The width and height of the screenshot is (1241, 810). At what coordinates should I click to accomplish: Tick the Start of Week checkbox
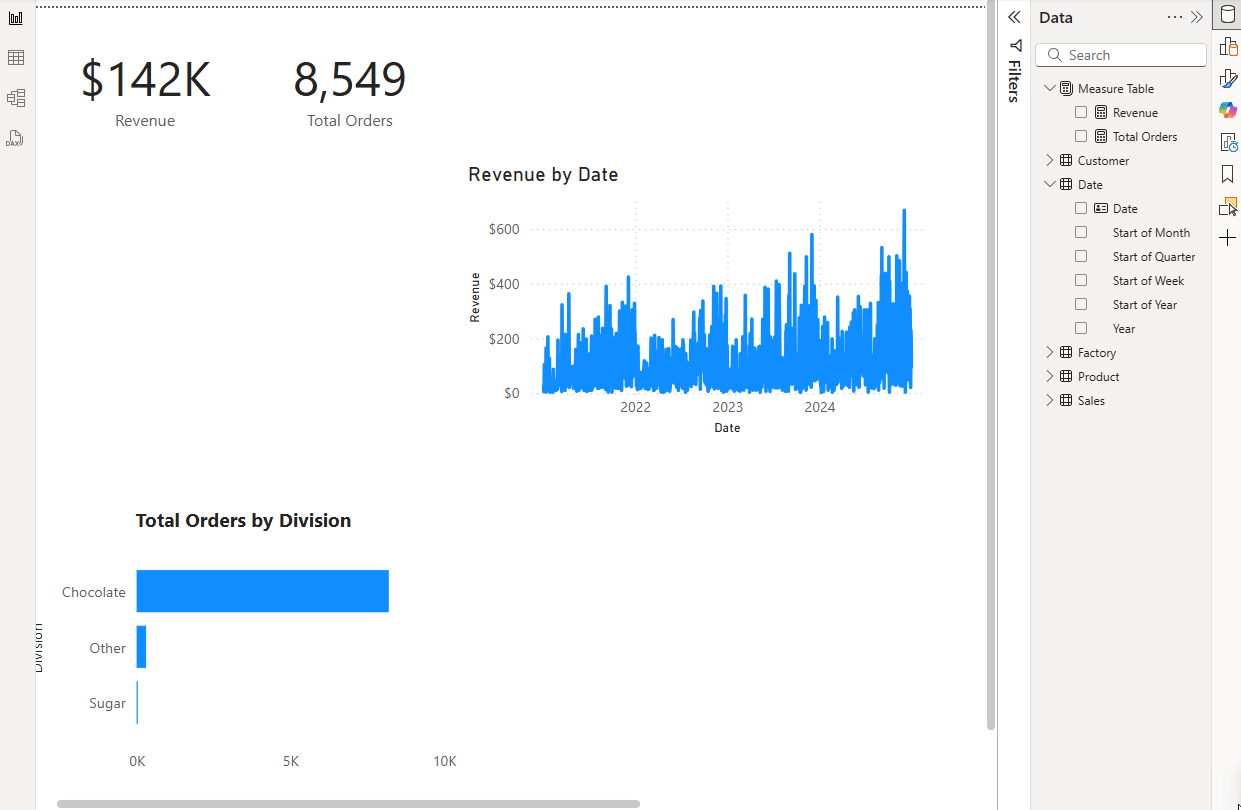click(1081, 281)
